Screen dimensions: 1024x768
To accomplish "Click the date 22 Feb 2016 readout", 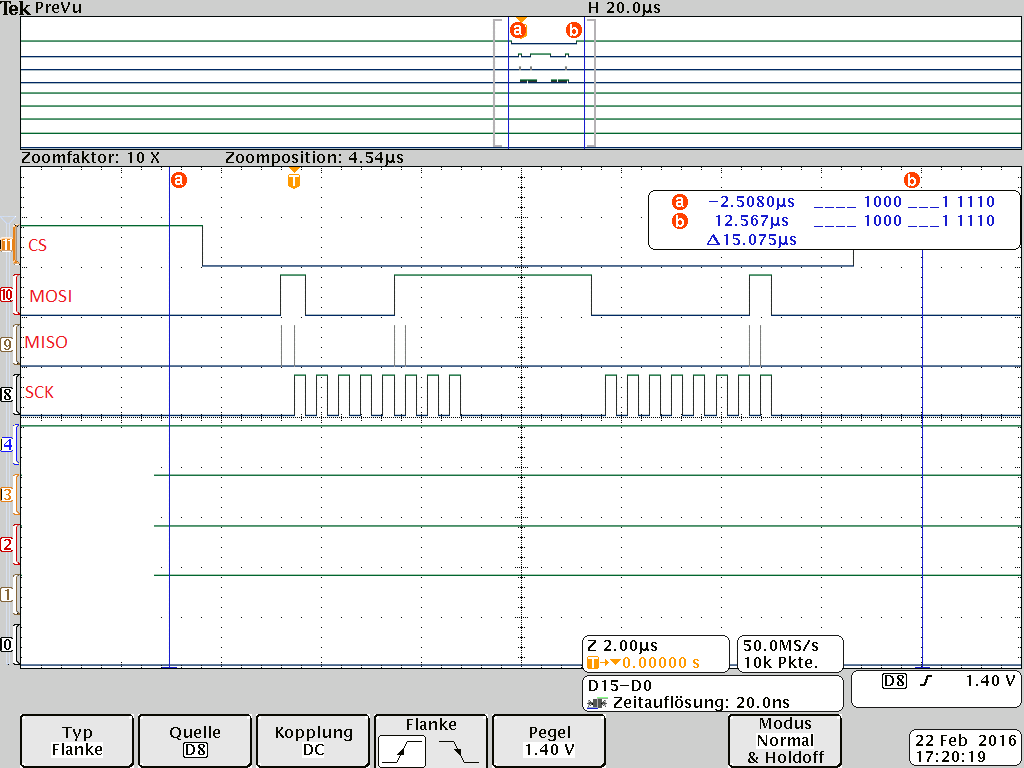I will point(966,741).
